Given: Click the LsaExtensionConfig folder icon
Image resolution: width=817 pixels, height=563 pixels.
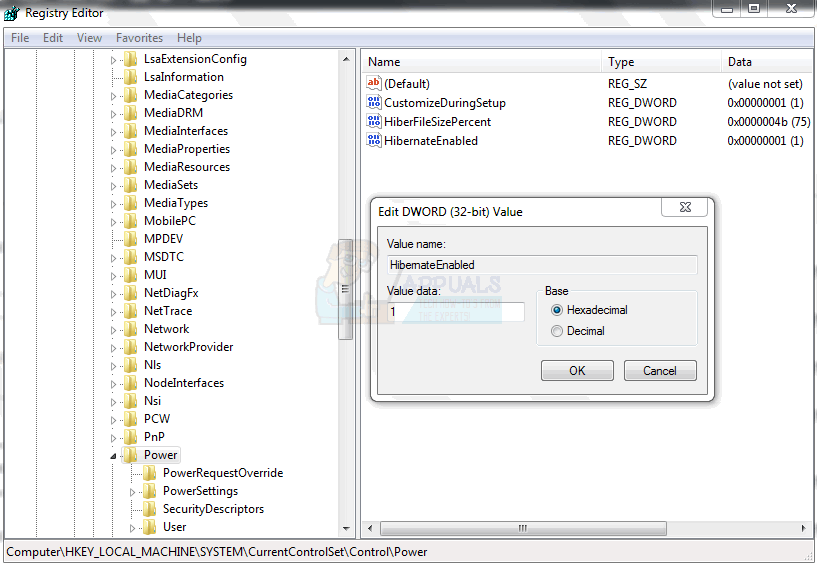Looking at the screenshot, I should tap(130, 59).
